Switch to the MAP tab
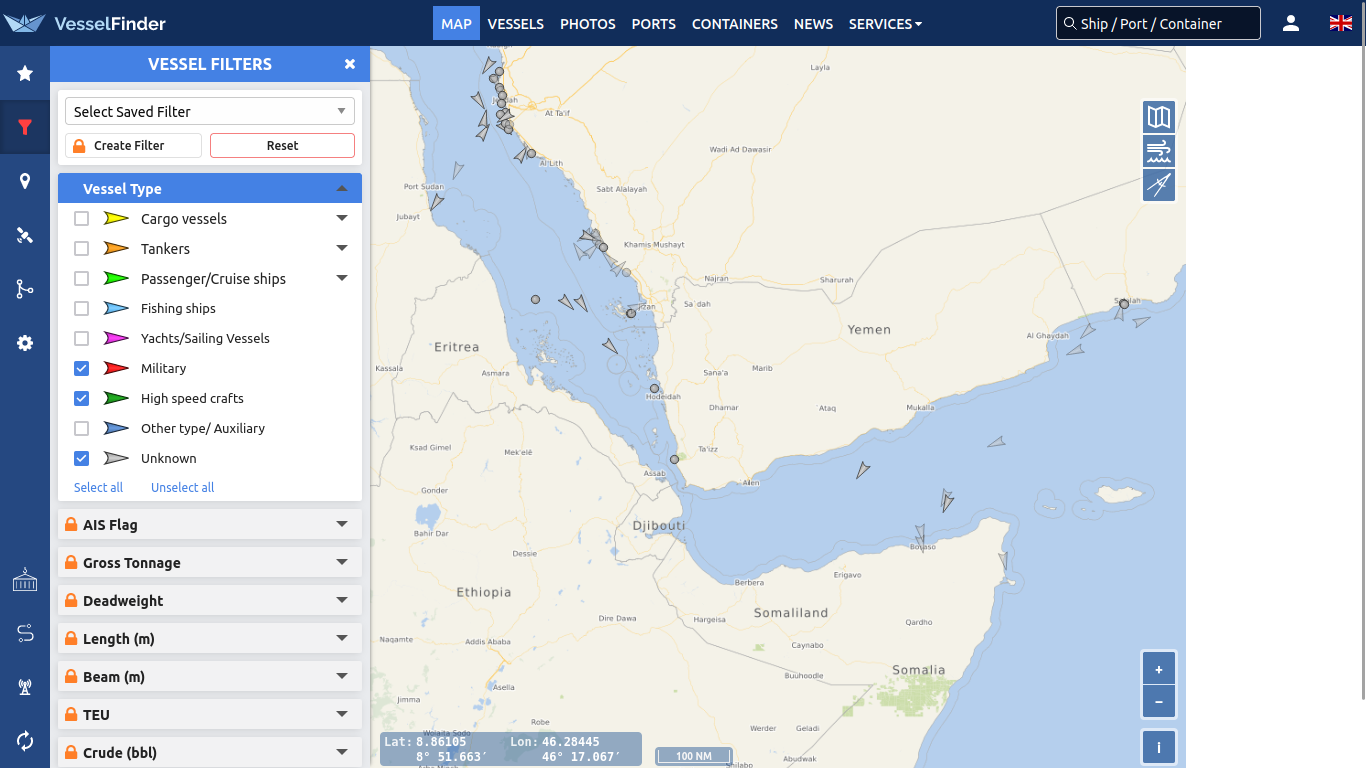The image size is (1366, 768). pos(456,23)
